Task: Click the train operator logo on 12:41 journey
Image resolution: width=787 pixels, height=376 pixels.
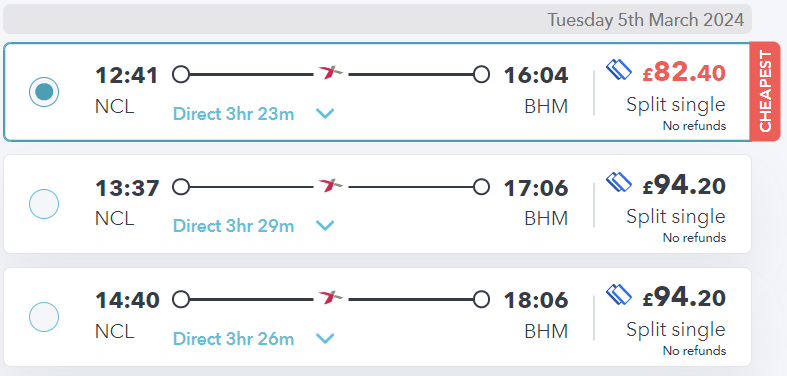Action: tap(331, 73)
